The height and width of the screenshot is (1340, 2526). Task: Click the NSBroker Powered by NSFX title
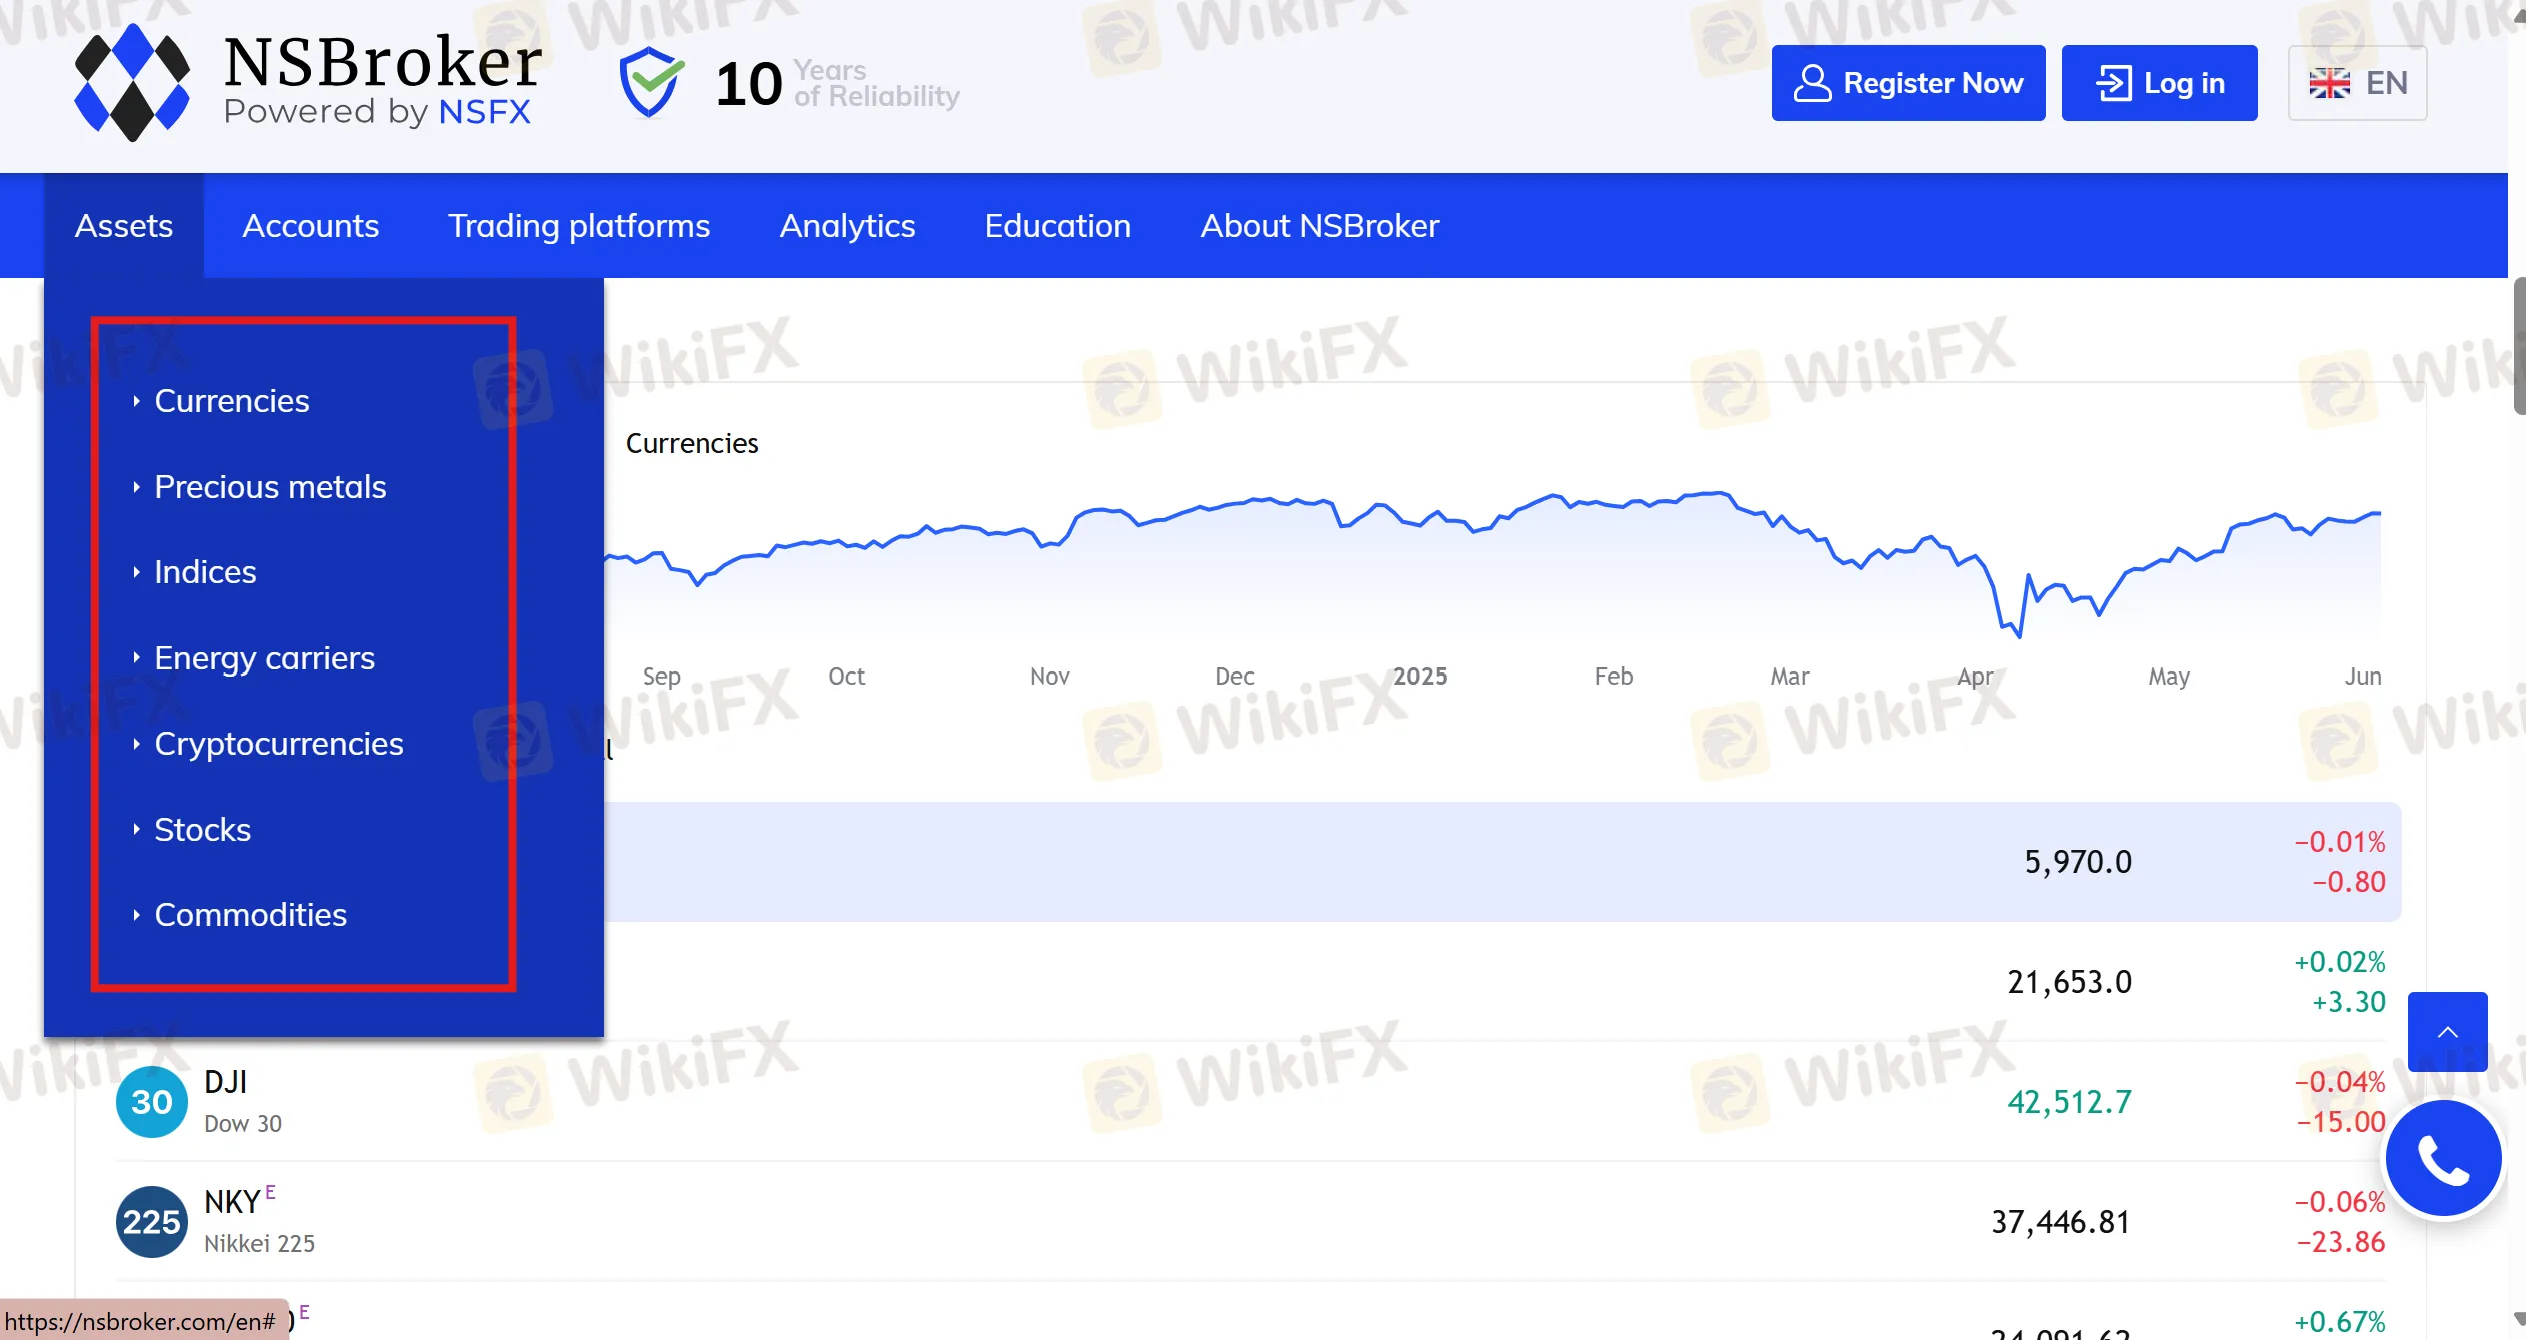pyautogui.click(x=382, y=80)
